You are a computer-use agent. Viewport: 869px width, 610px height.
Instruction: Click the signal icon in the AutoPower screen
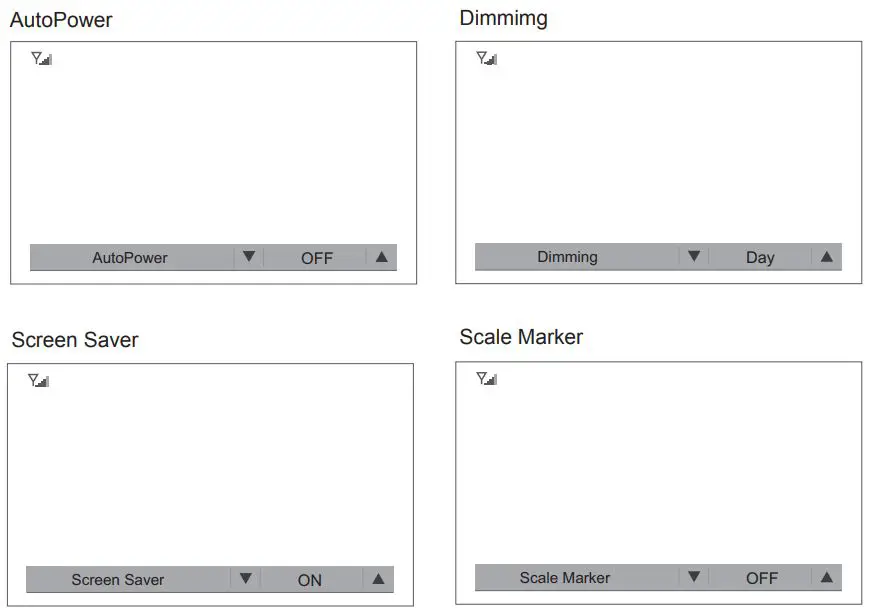(x=41, y=59)
